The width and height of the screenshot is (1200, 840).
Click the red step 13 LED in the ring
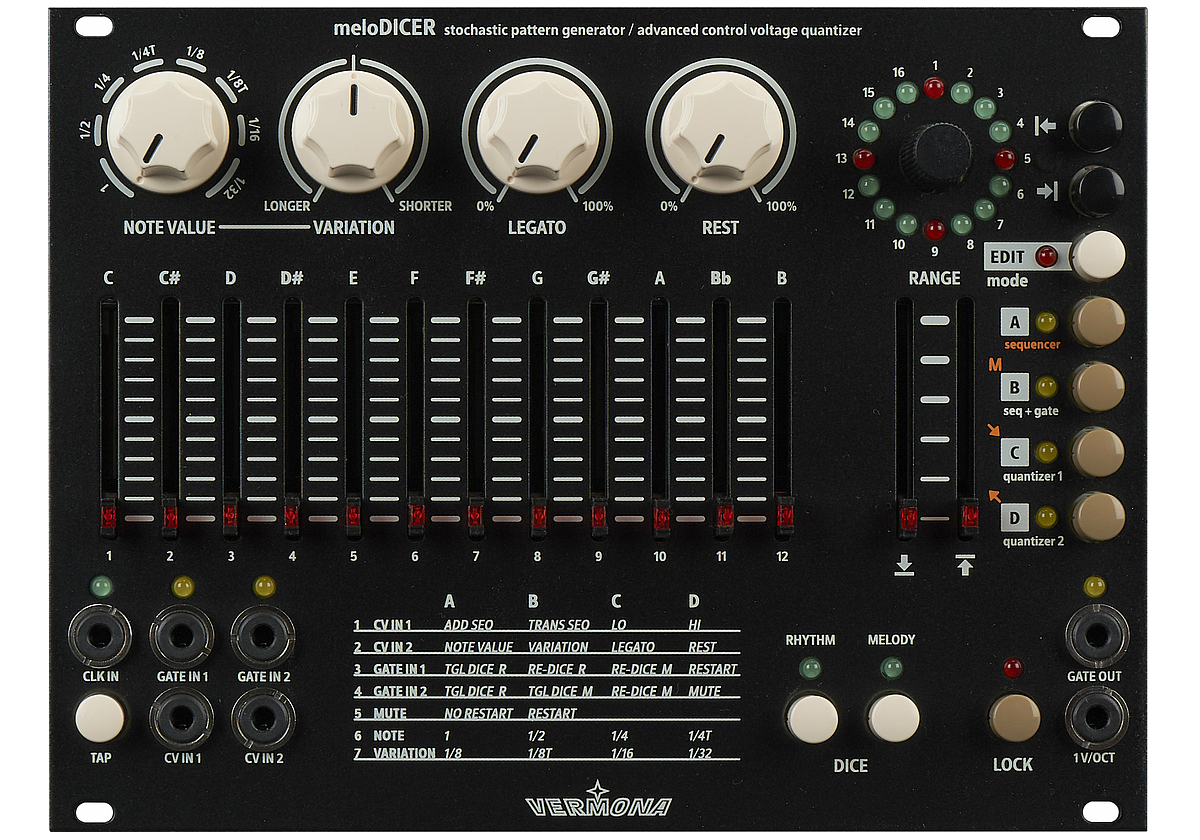[x=865, y=158]
